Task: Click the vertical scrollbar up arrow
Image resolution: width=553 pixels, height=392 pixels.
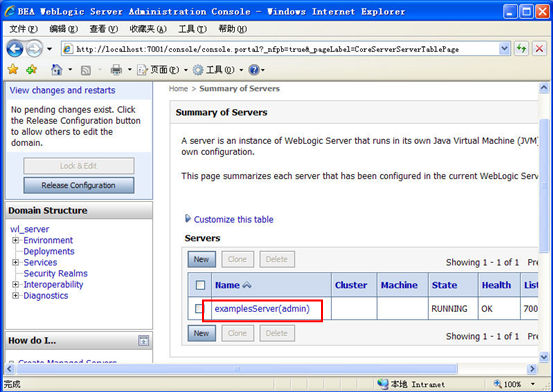Action: [x=544, y=88]
